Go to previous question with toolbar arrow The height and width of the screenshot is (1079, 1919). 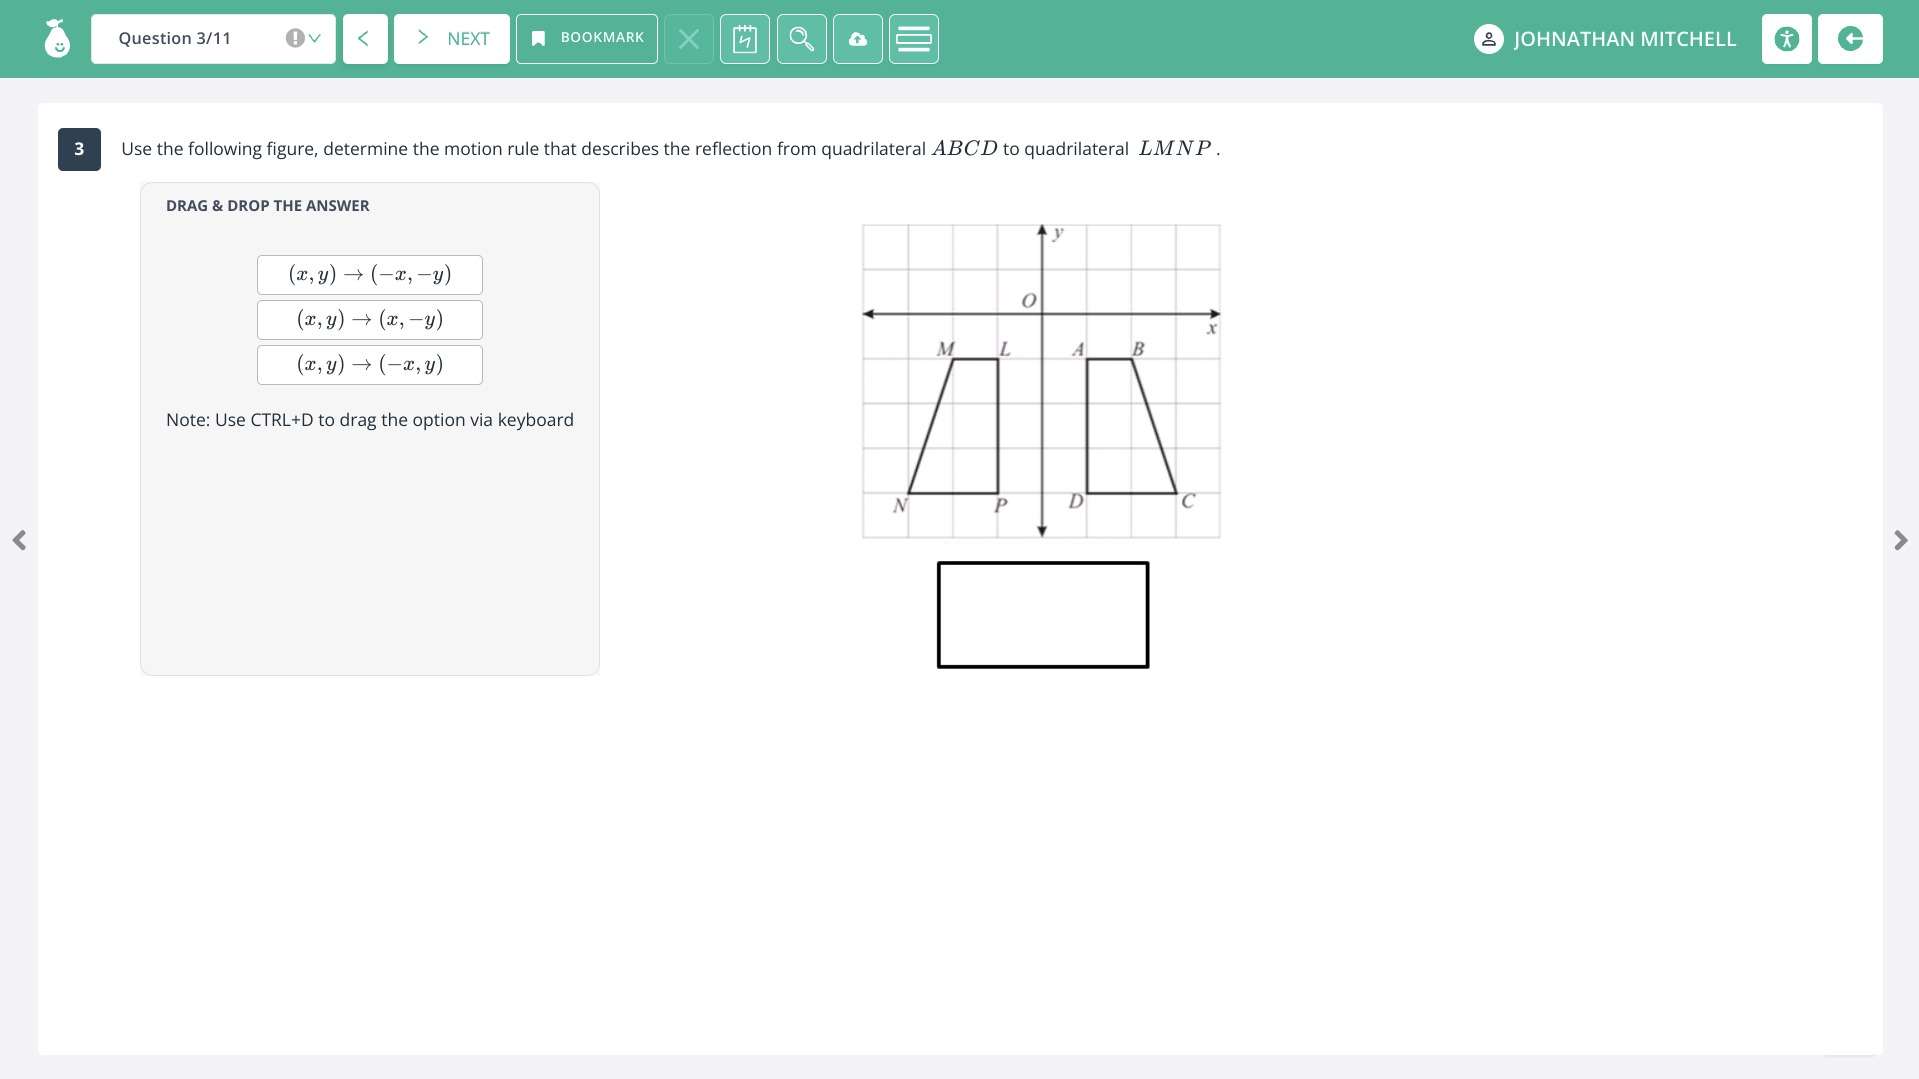point(365,39)
